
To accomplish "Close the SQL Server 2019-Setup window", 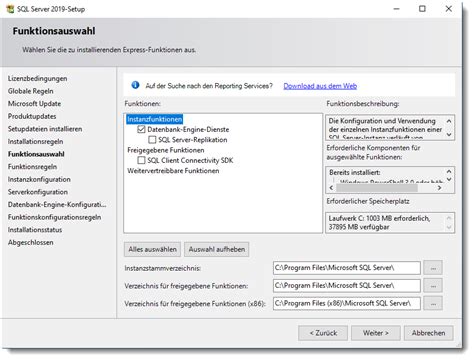I will pos(449,9).
